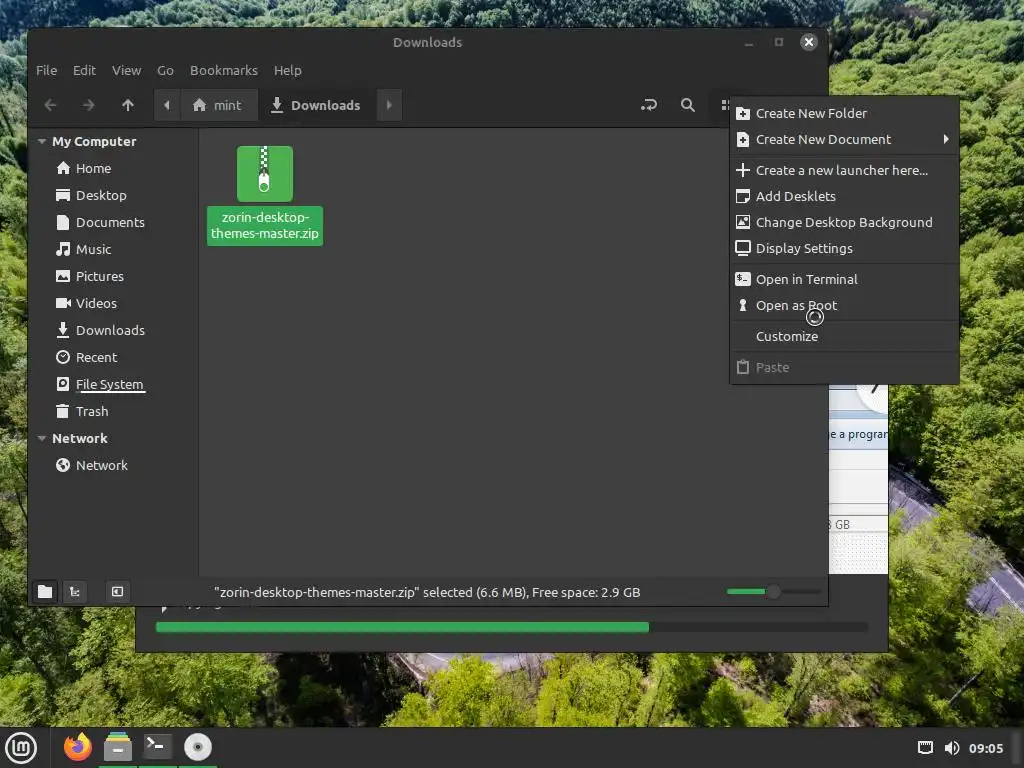This screenshot has height=768, width=1024.
Task: Open Pictures in the sidebar
Action: 99,276
